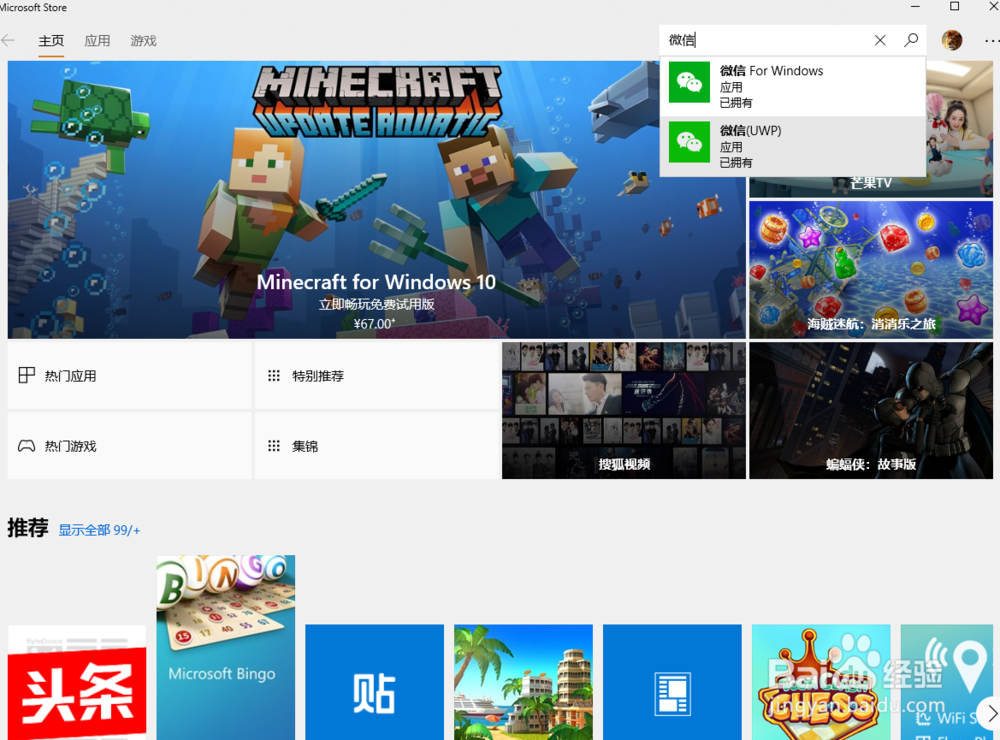The height and width of the screenshot is (740, 1000).
Task: Switch to the 应用 tab
Action: [97, 41]
